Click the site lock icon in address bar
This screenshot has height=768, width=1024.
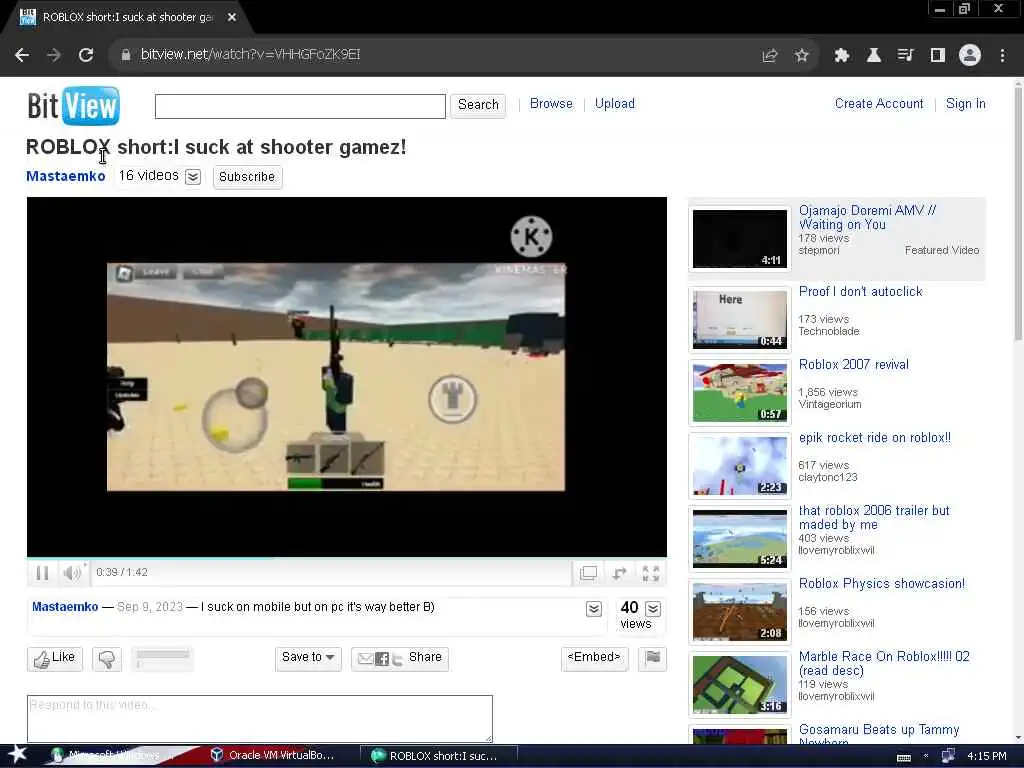(126, 56)
